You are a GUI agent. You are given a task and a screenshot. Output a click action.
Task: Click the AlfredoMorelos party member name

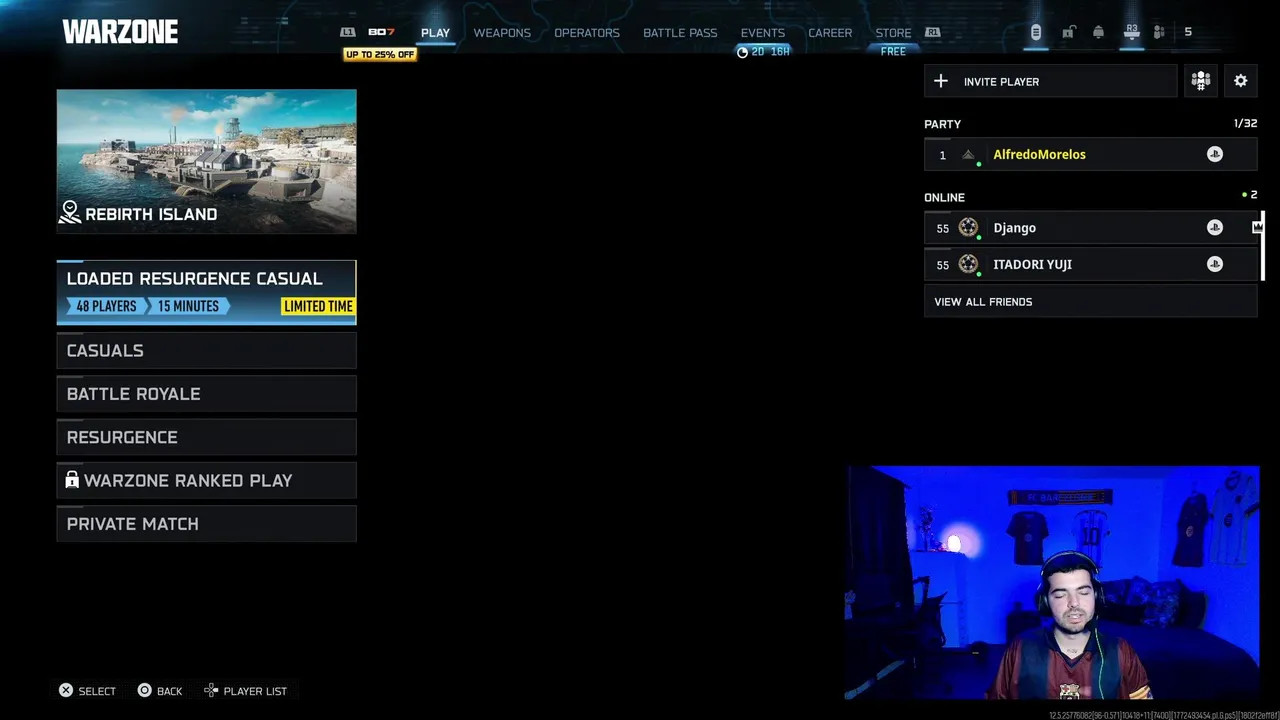(1039, 155)
